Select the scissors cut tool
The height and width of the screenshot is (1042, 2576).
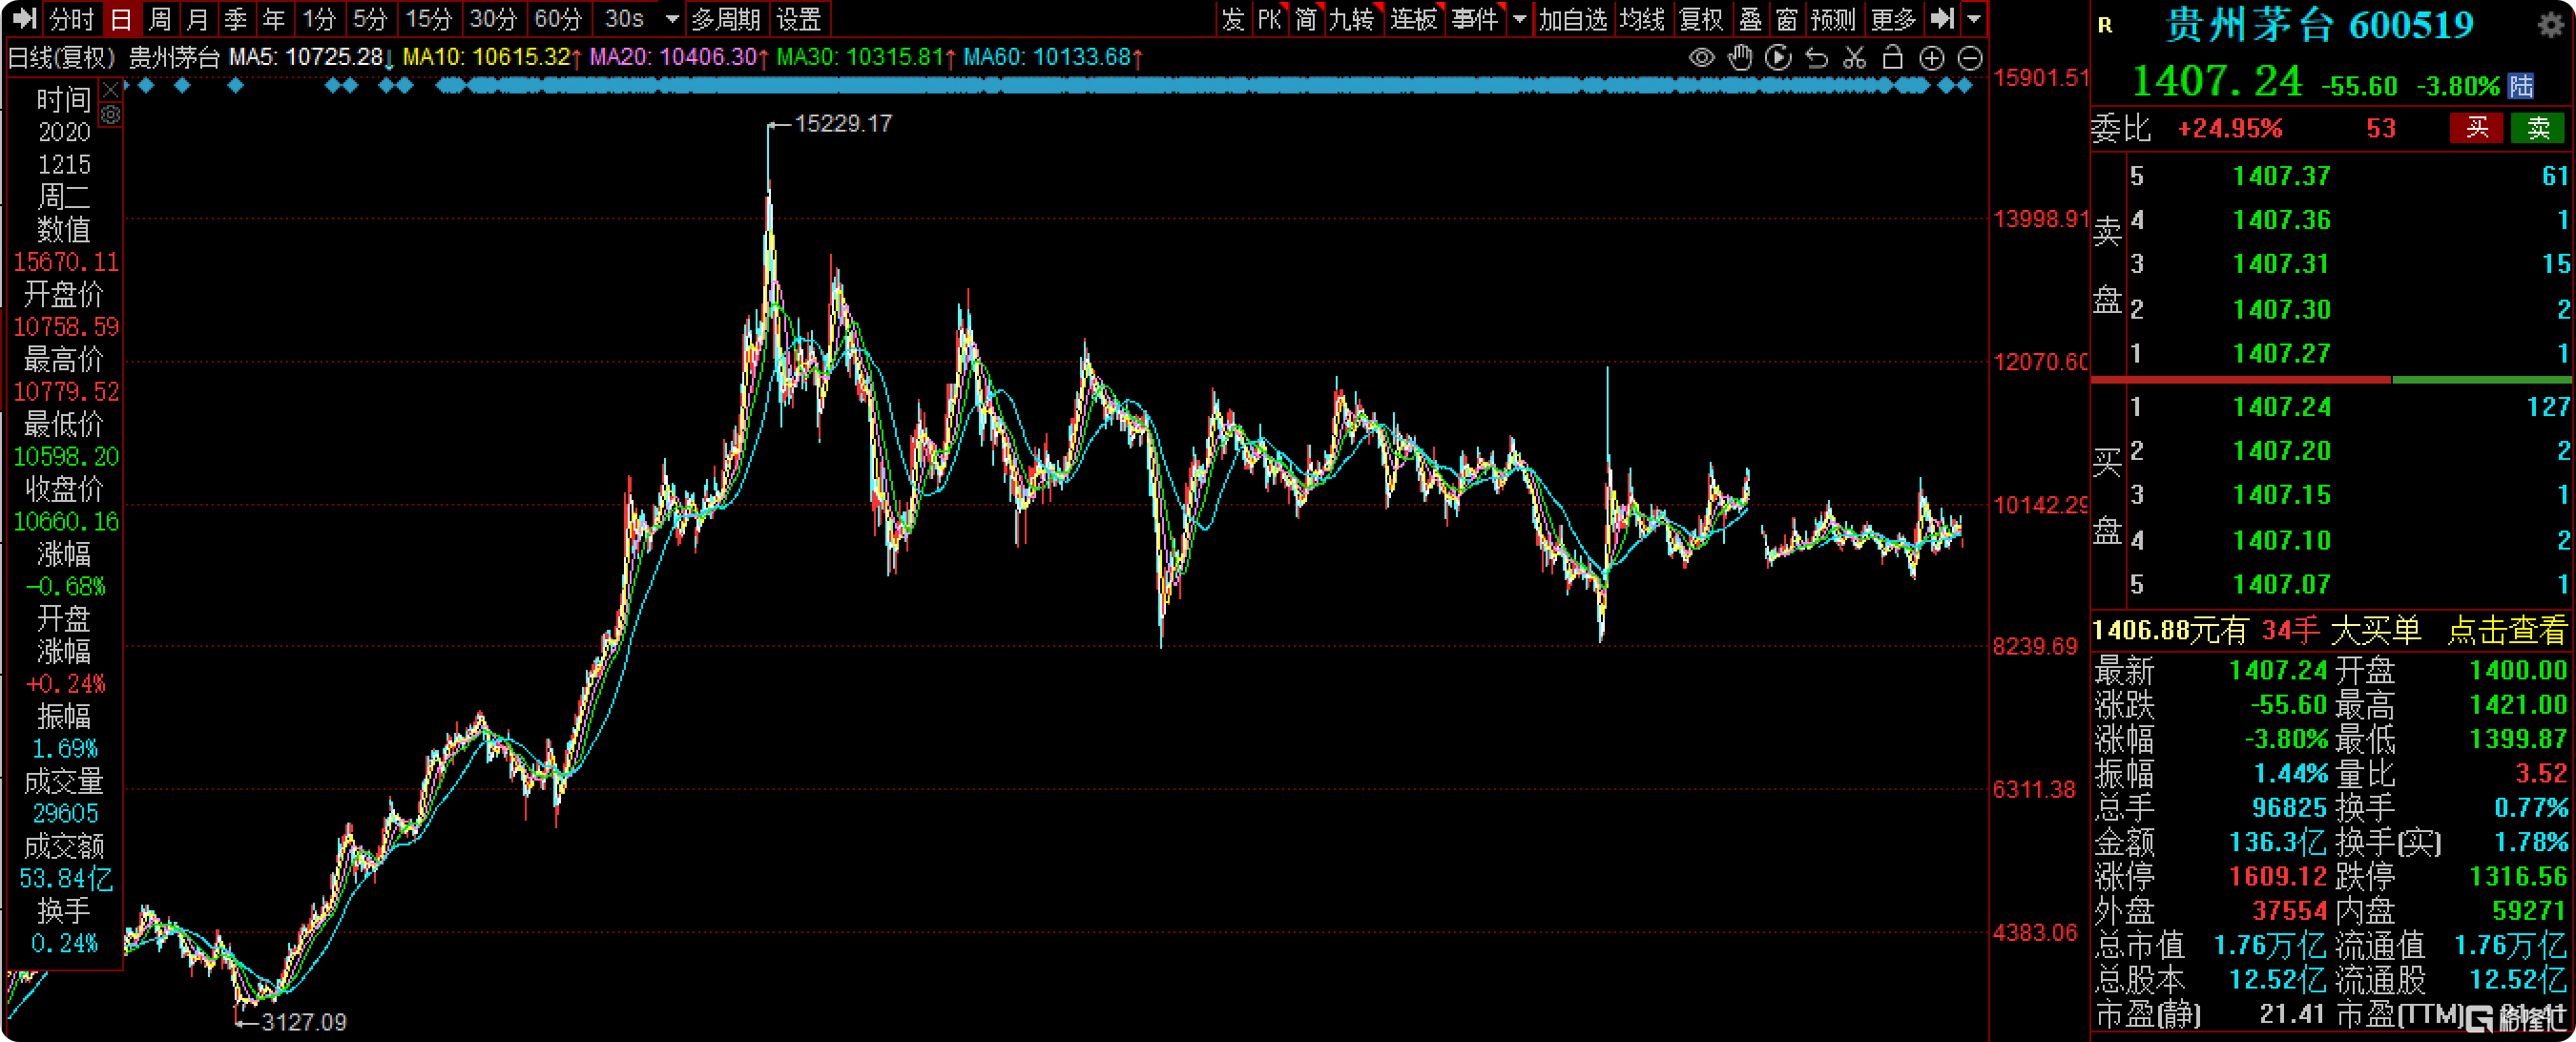pos(1854,58)
